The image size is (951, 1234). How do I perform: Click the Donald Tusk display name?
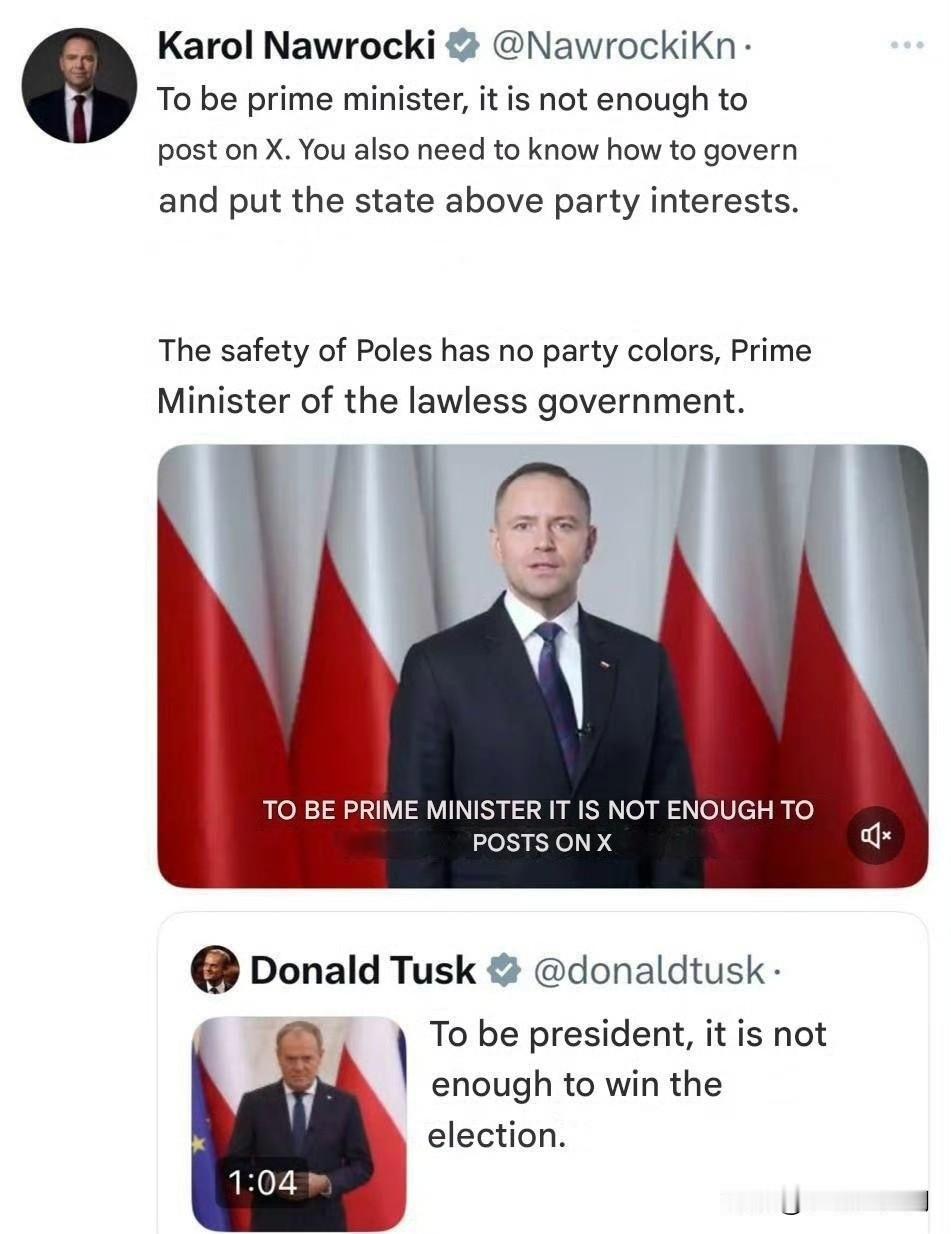[363, 969]
